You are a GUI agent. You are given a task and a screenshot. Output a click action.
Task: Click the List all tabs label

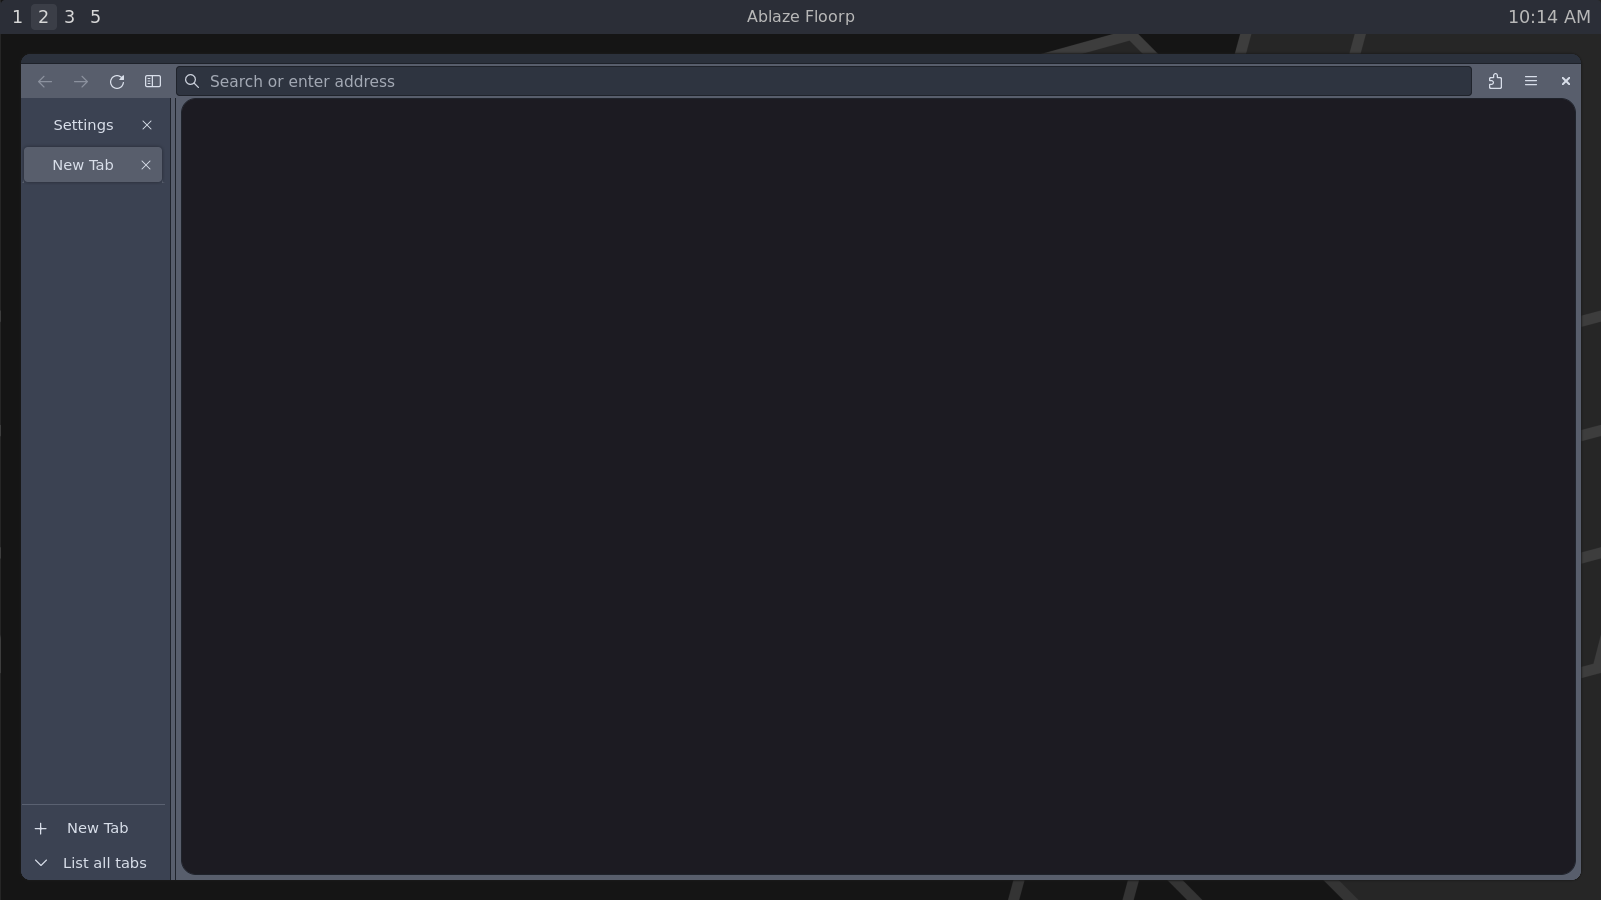[x=104, y=863]
